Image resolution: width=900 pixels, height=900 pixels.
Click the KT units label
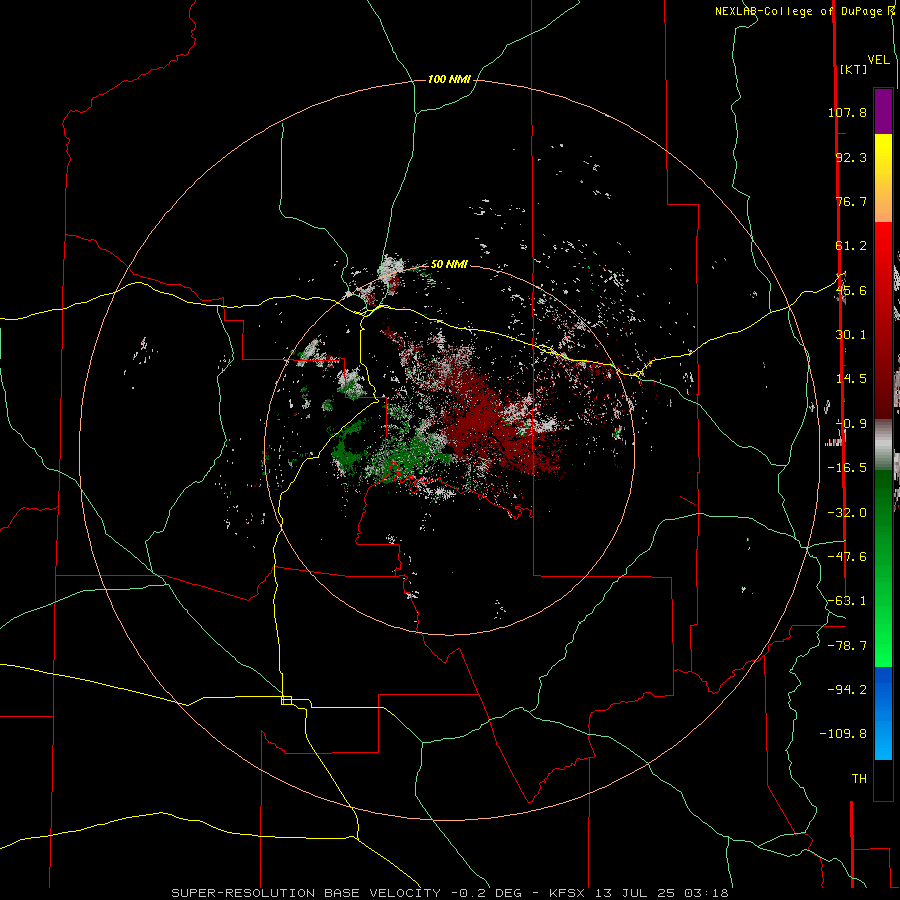pos(853,69)
